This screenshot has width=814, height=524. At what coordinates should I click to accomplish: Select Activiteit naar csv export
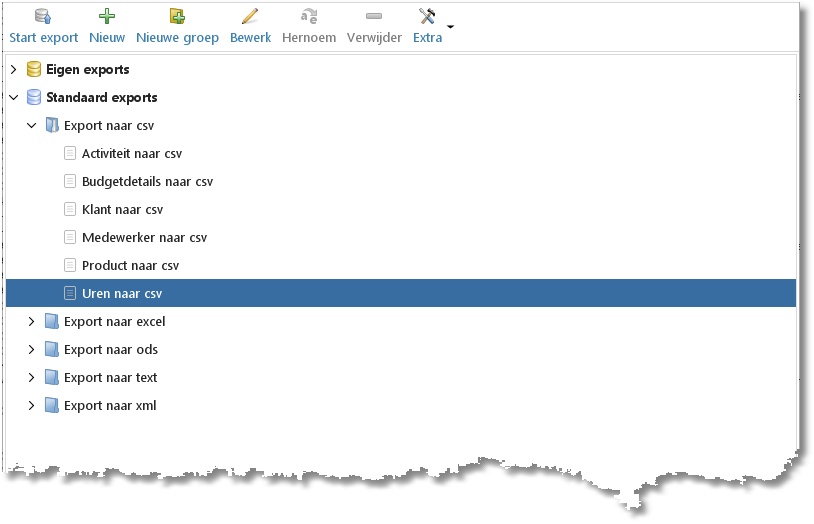132,154
